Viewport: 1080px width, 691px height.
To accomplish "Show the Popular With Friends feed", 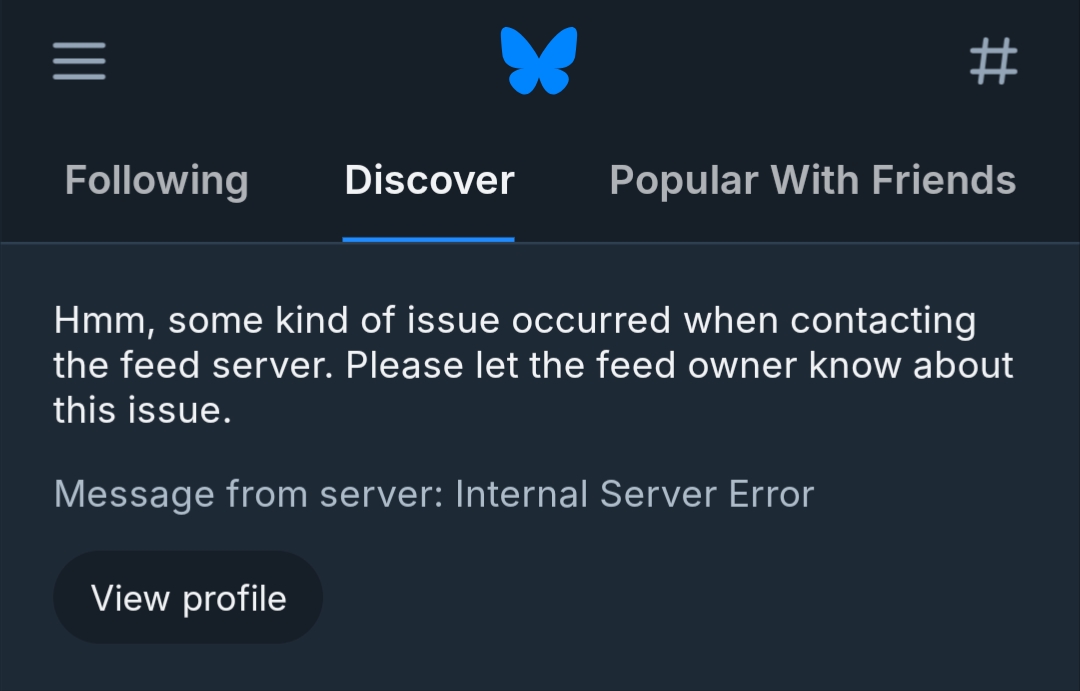I will tap(812, 181).
